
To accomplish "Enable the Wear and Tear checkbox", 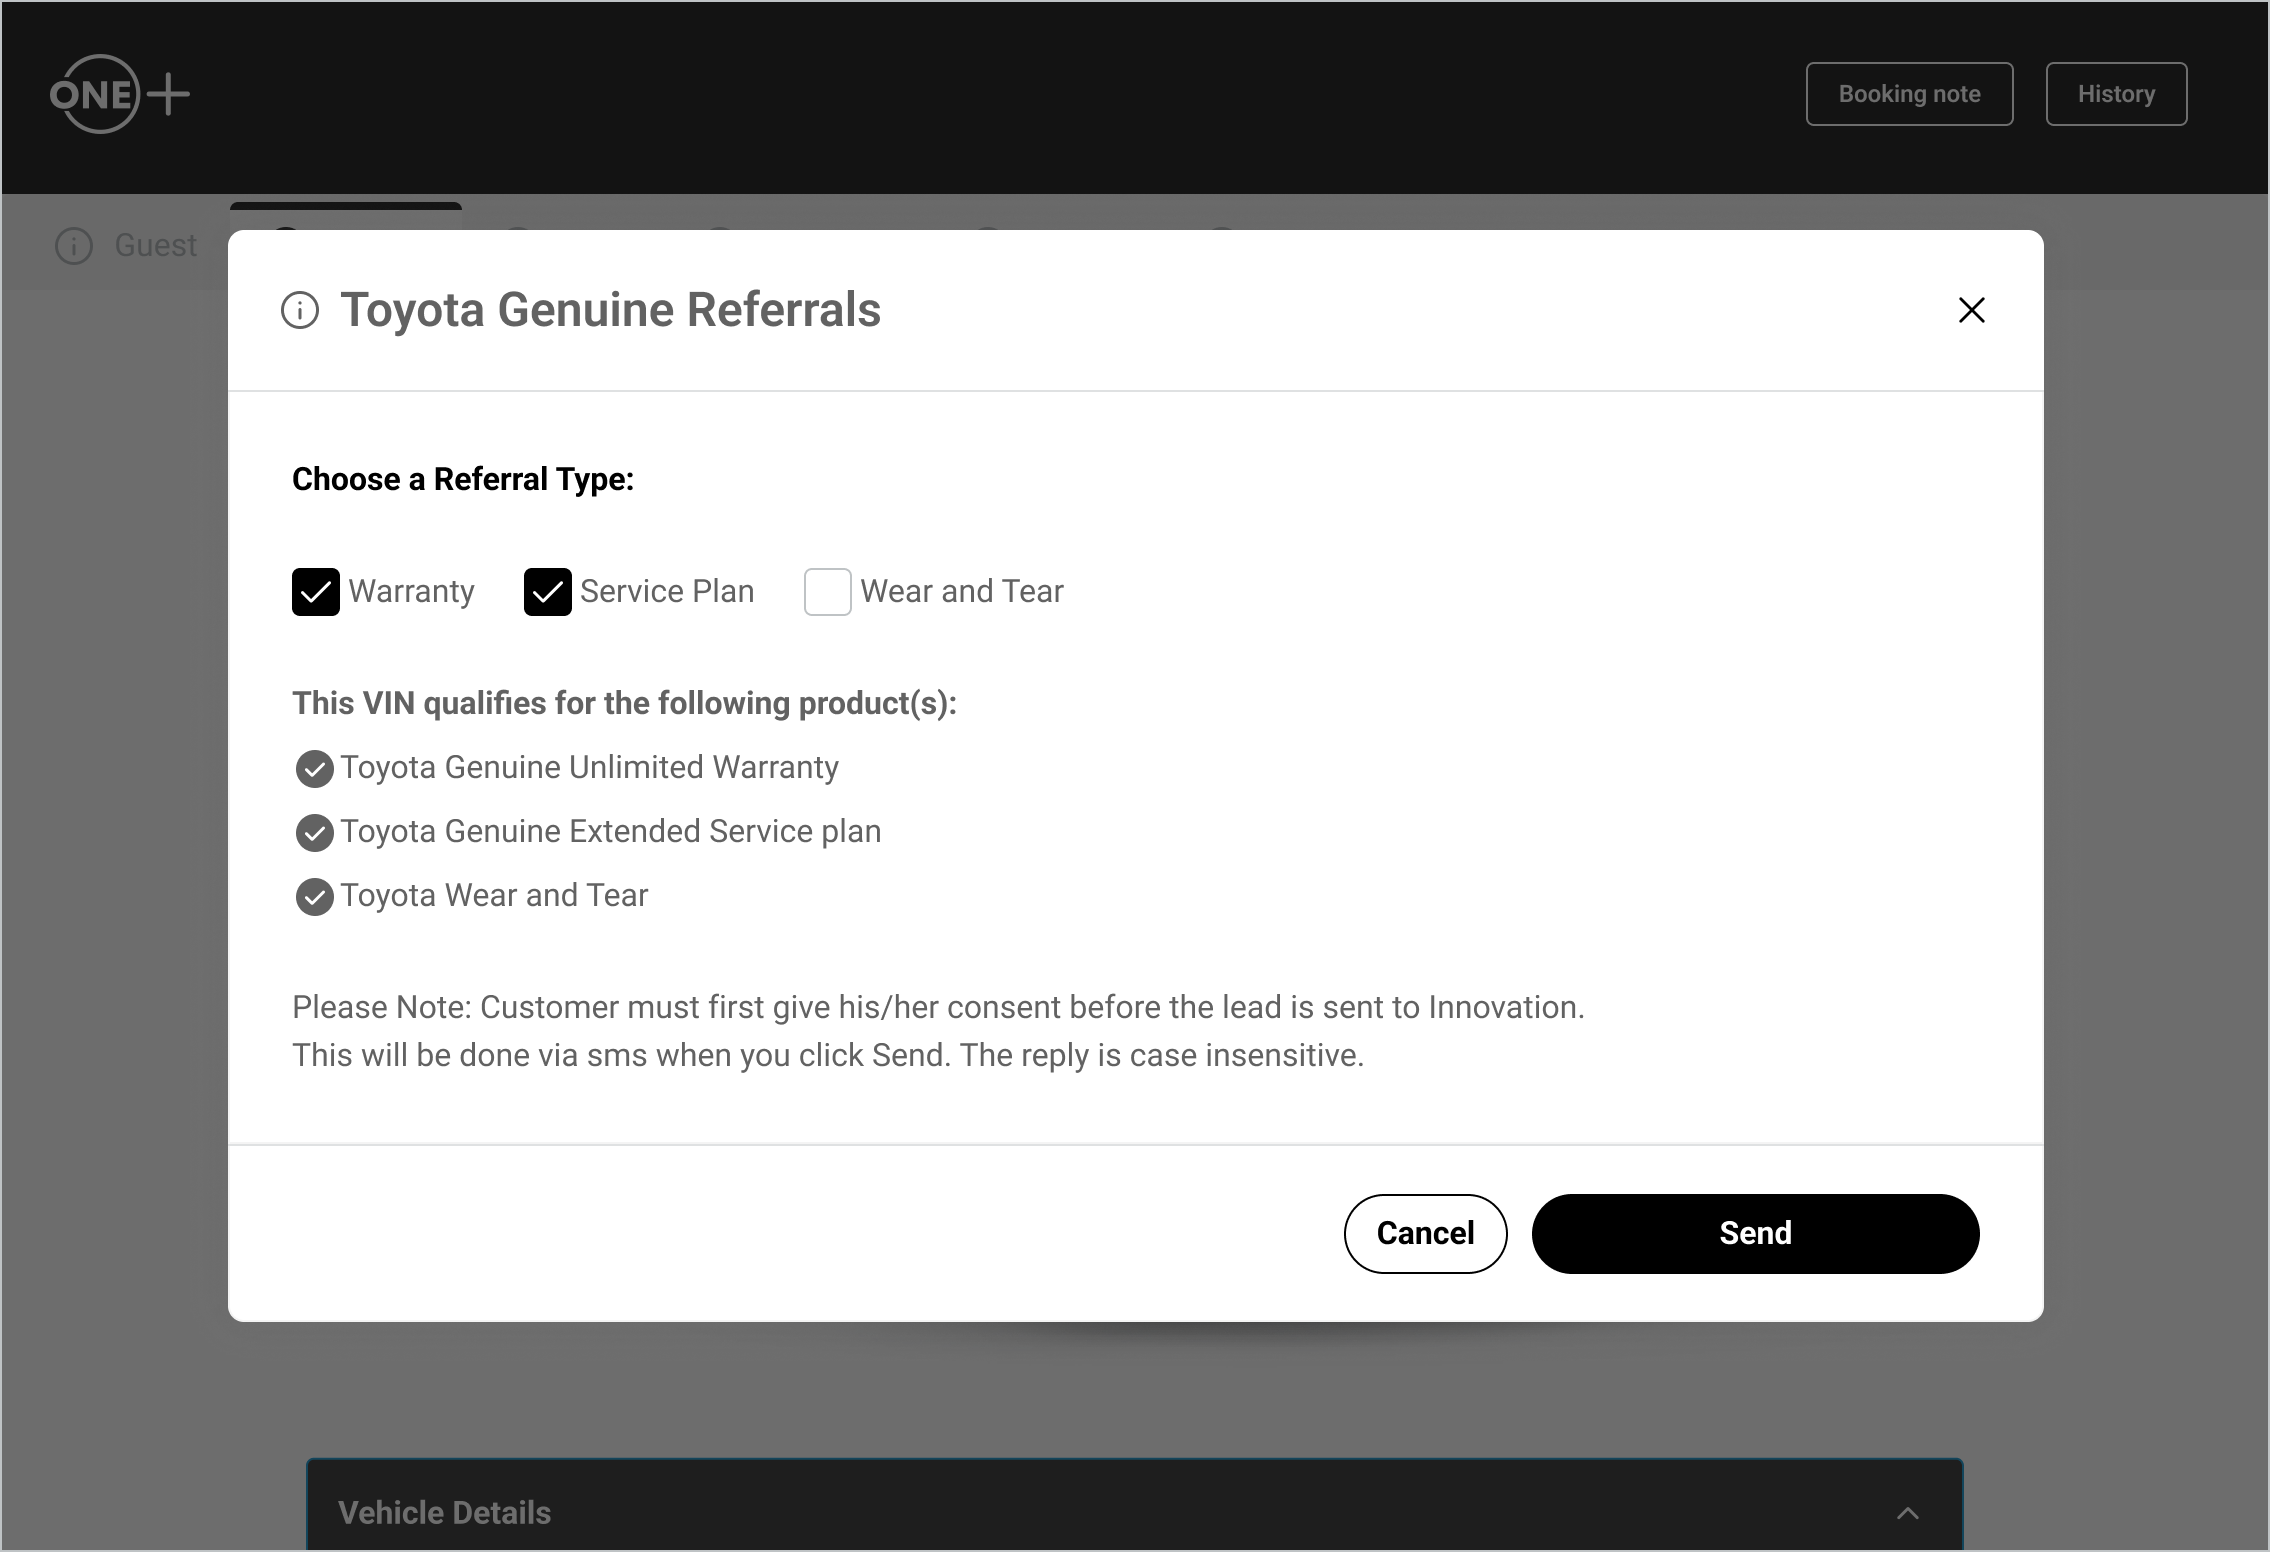I will click(x=828, y=592).
